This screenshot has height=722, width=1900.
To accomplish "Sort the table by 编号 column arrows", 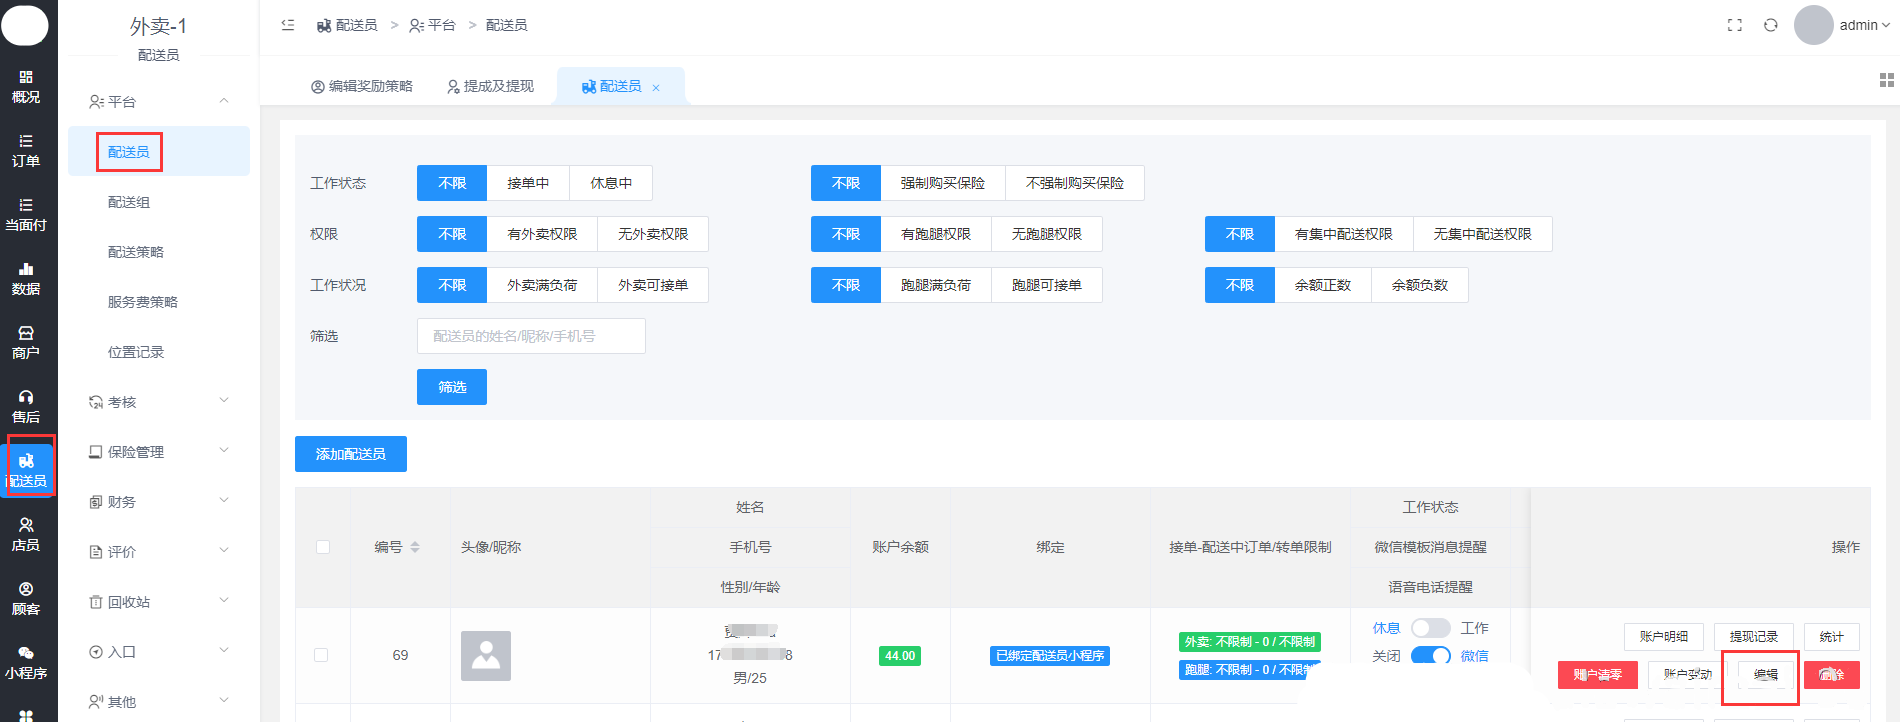I will click(415, 547).
